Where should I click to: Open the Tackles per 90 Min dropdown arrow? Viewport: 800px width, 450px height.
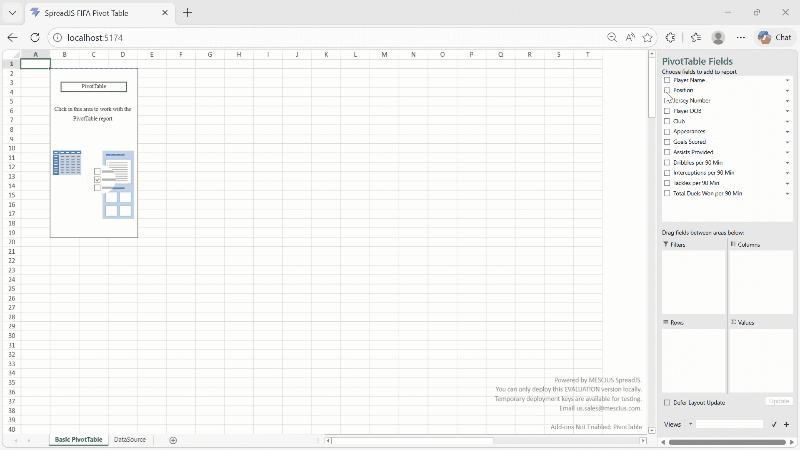click(787, 184)
